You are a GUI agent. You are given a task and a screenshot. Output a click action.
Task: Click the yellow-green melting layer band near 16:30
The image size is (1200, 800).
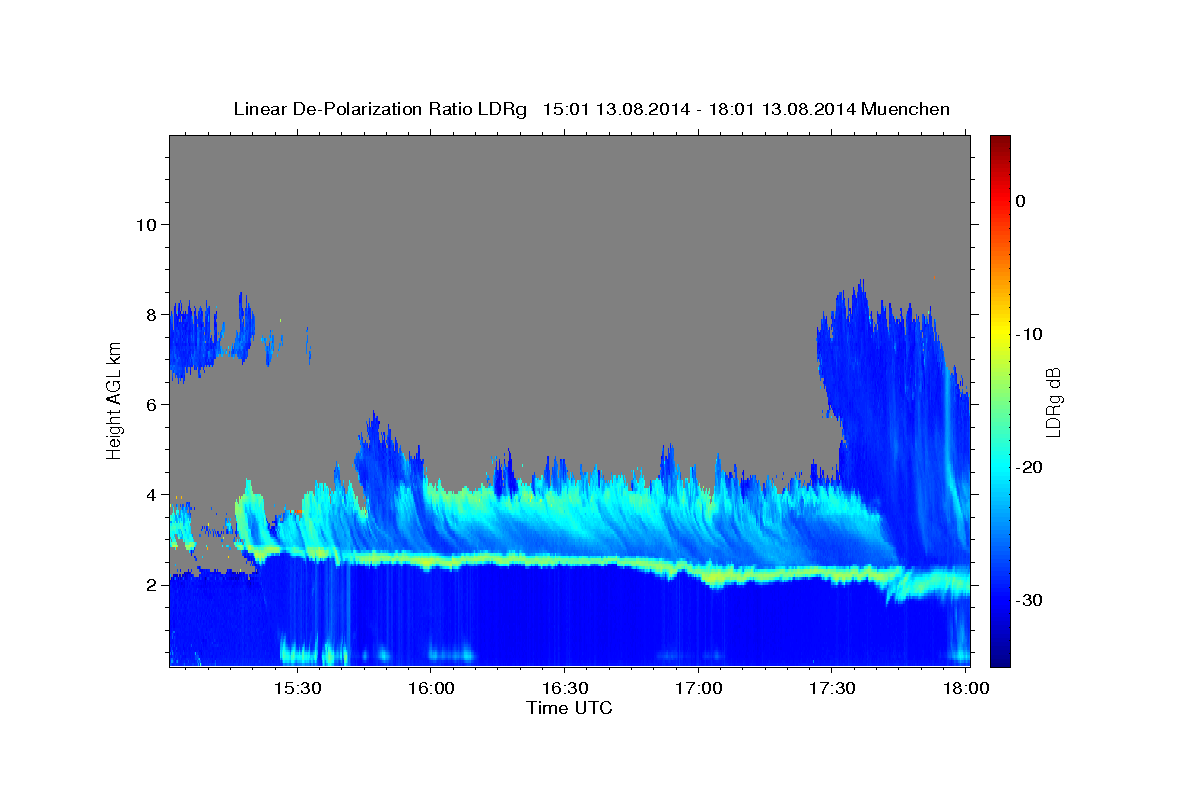(564, 560)
